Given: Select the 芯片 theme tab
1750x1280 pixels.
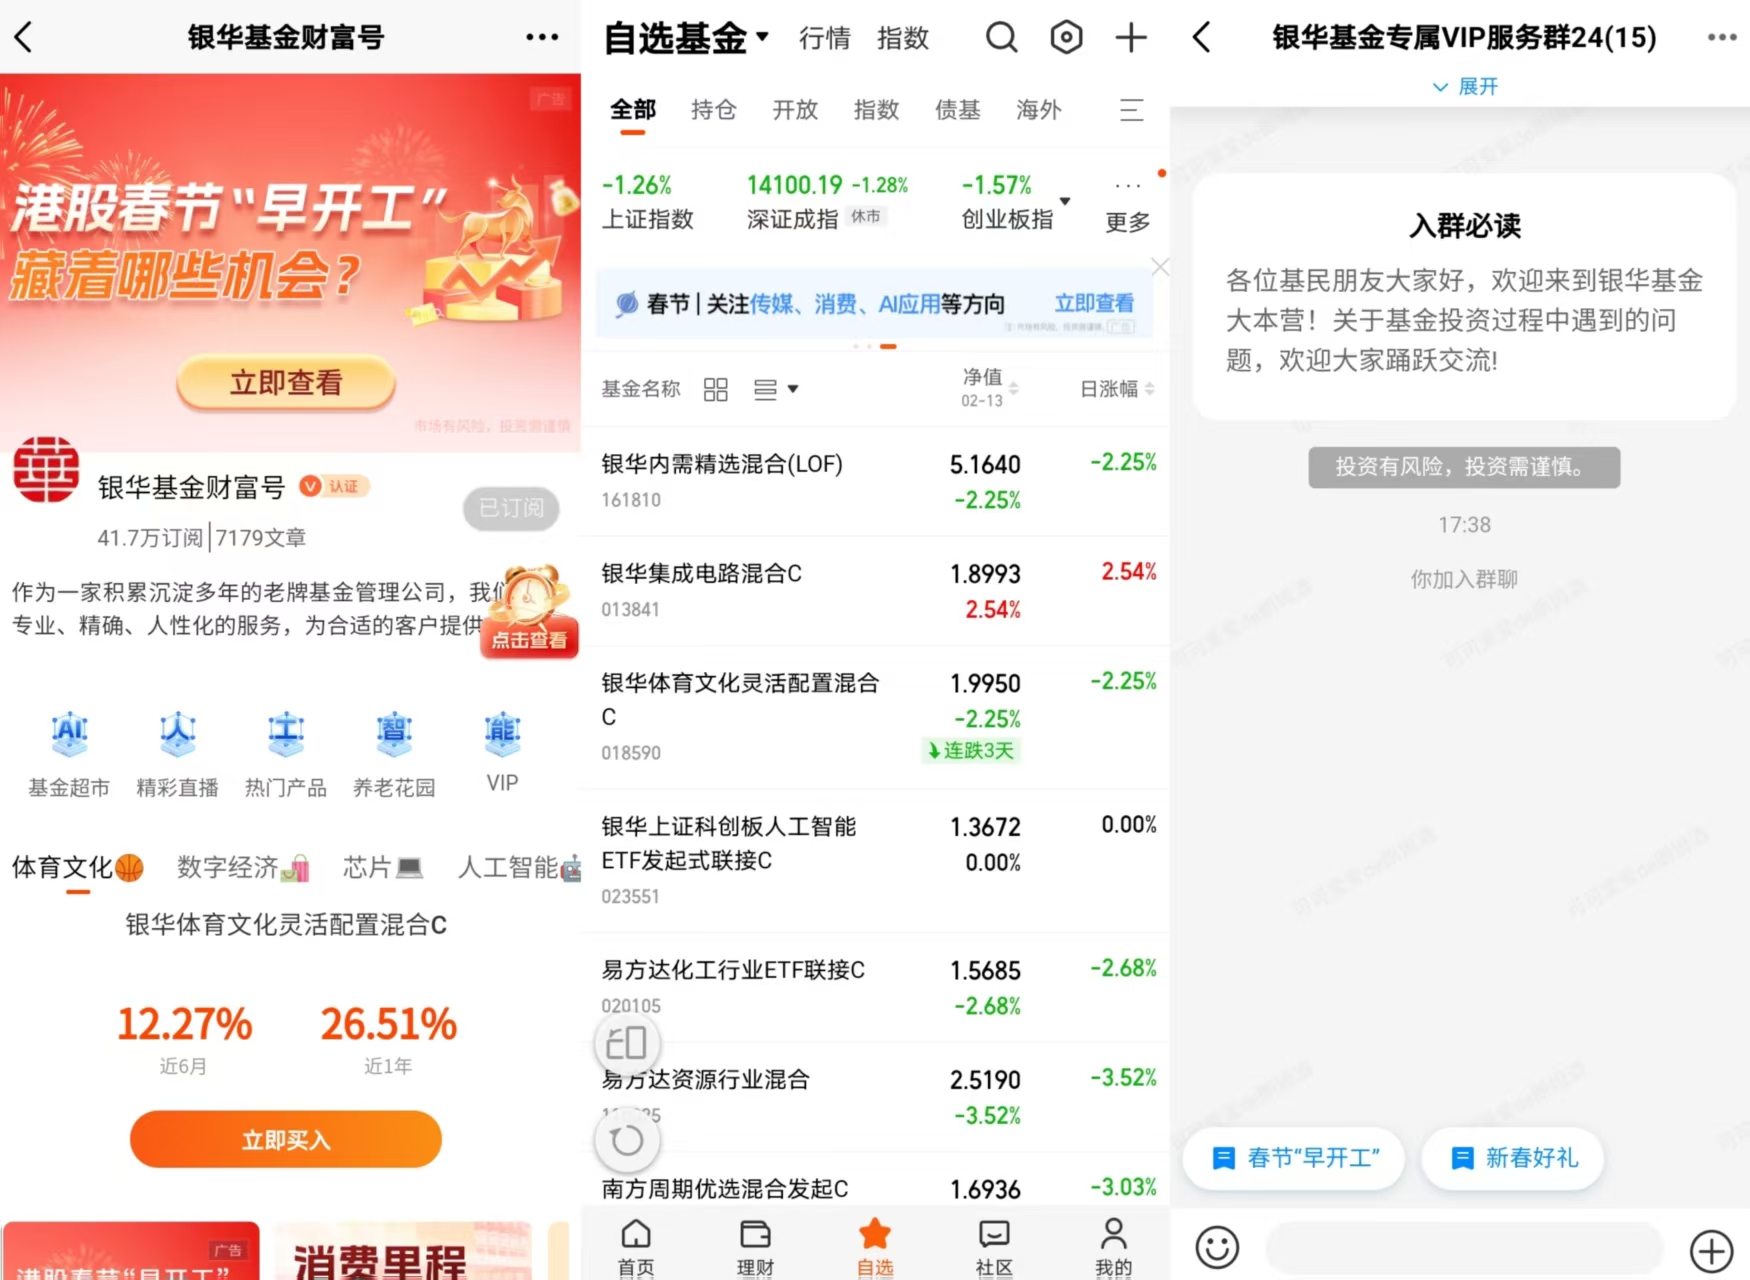Looking at the screenshot, I should point(383,867).
